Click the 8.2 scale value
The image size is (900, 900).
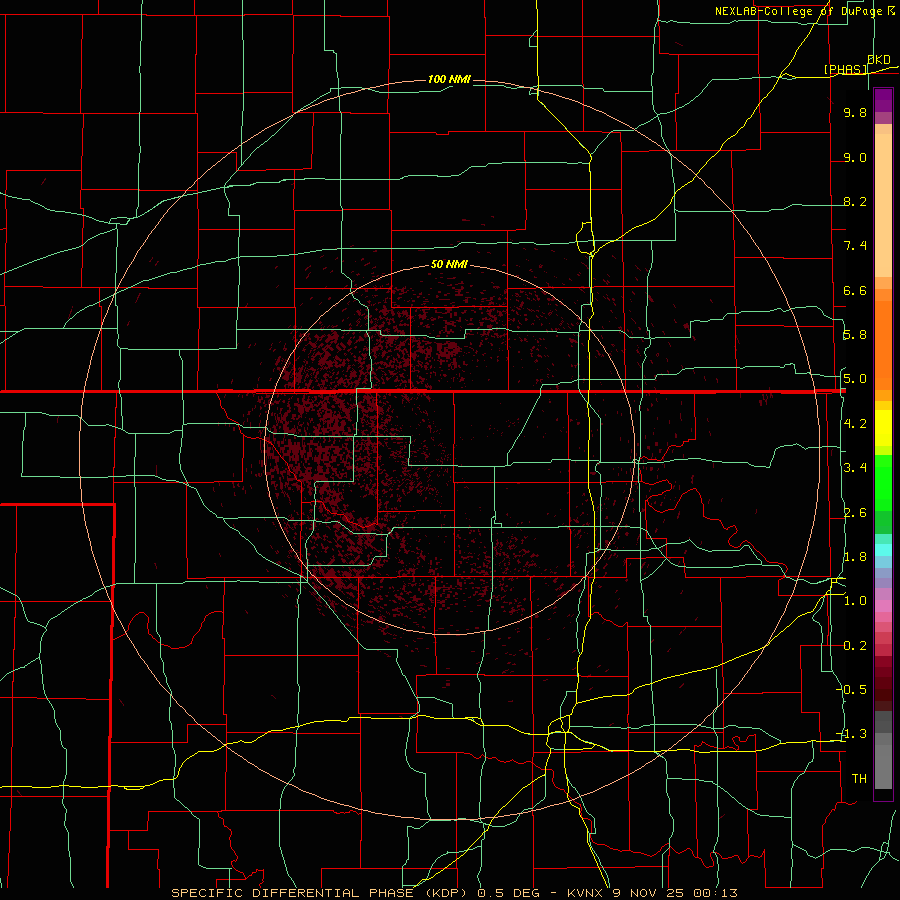click(855, 201)
